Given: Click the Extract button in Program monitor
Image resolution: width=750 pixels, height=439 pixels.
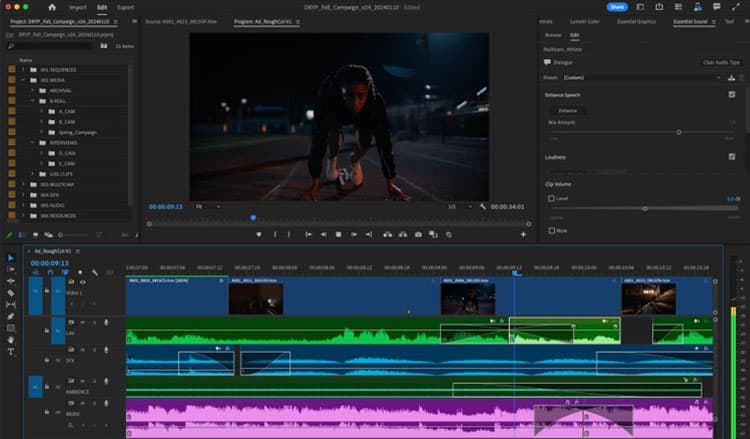Looking at the screenshot, I should (x=403, y=234).
